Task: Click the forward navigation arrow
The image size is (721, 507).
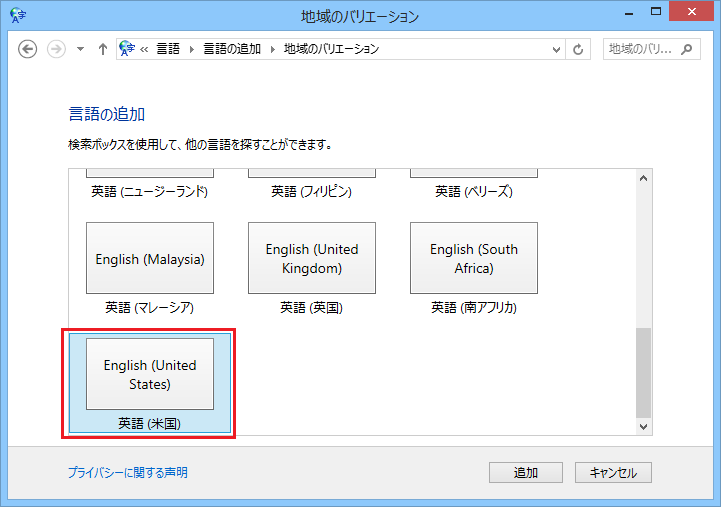Action: pyautogui.click(x=57, y=49)
